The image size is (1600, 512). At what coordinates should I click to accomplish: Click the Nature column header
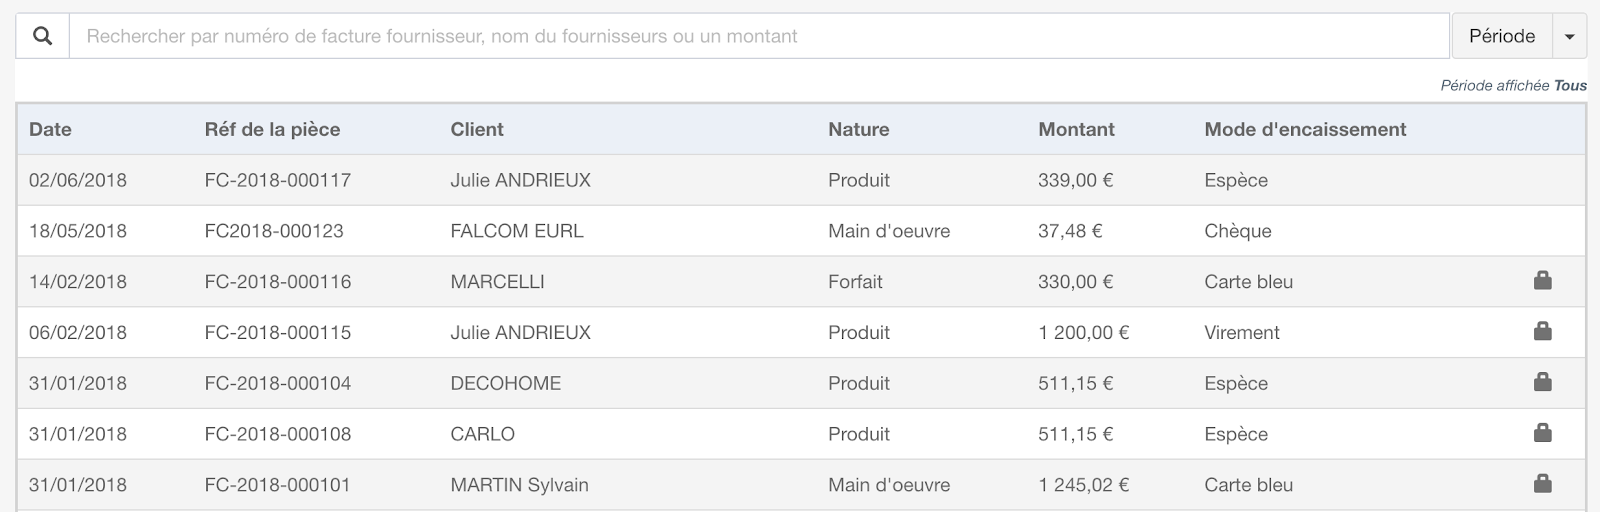pyautogui.click(x=858, y=129)
